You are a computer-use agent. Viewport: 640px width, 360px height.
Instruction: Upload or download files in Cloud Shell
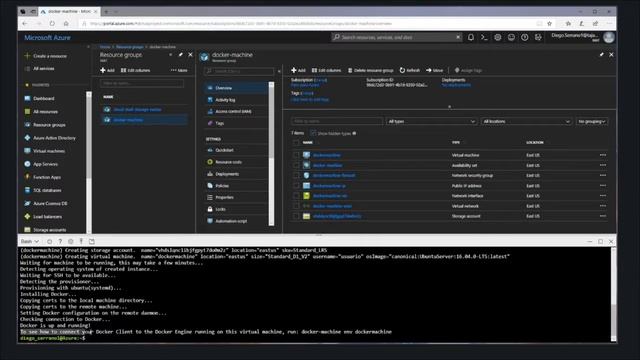81,241
